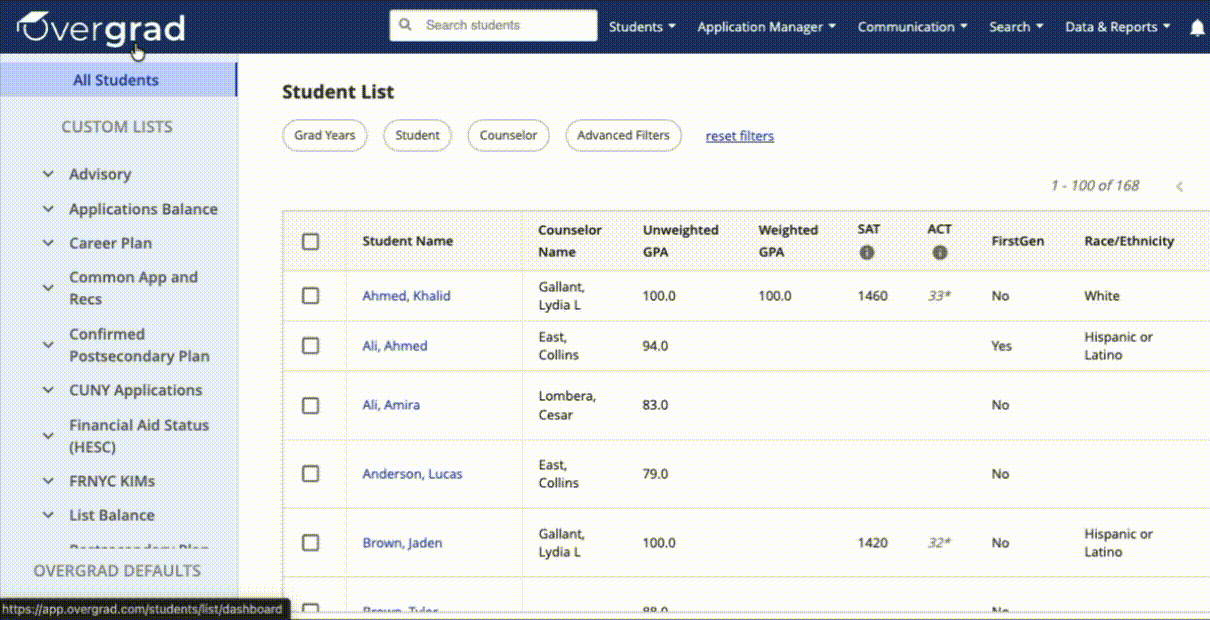The image size is (1210, 620).
Task: Open the Application Manager menu
Action: pos(767,27)
